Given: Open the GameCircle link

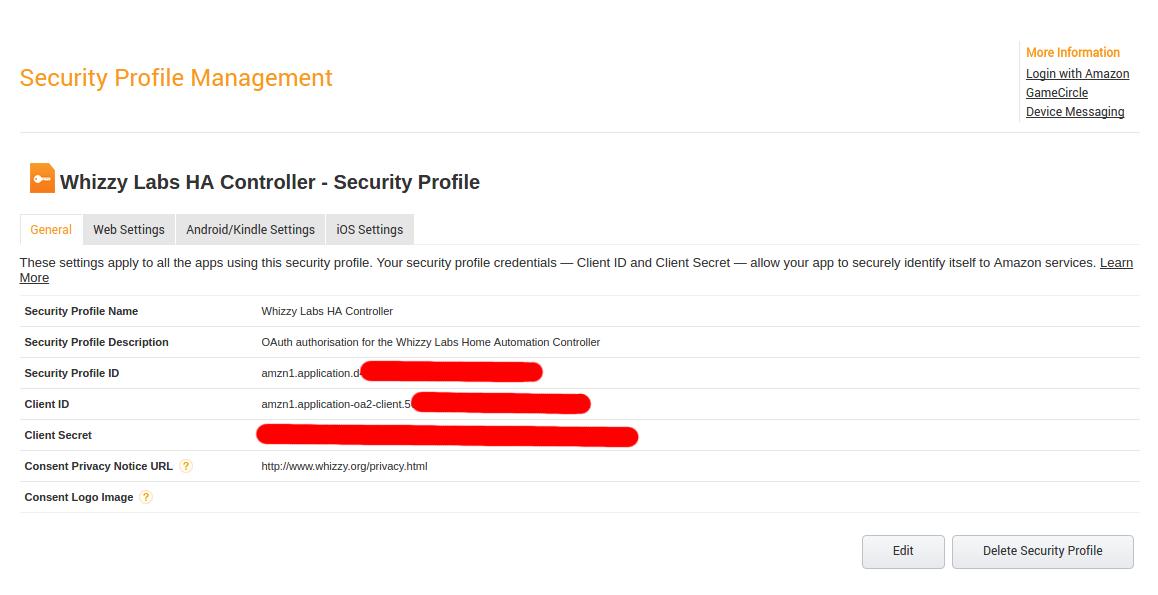Looking at the screenshot, I should tap(1057, 93).
